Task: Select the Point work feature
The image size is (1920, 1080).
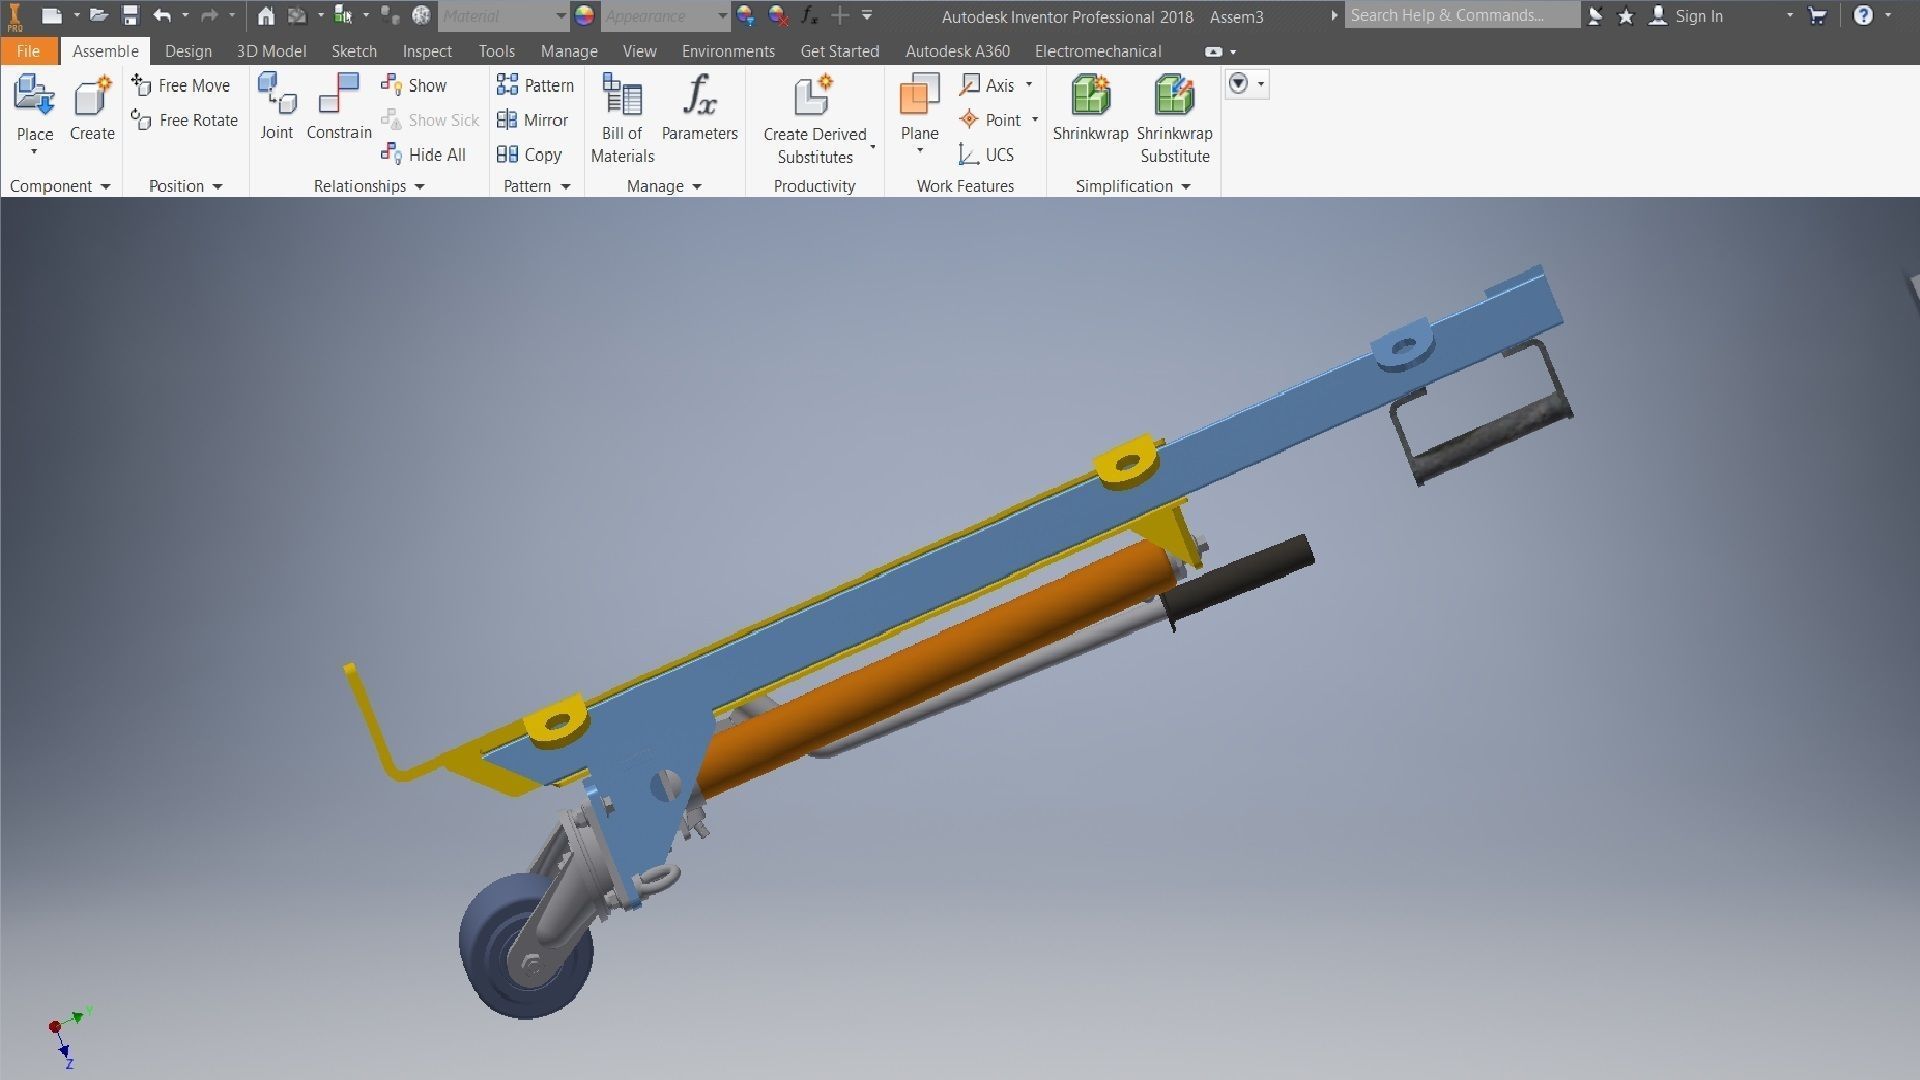Action: tap(990, 120)
